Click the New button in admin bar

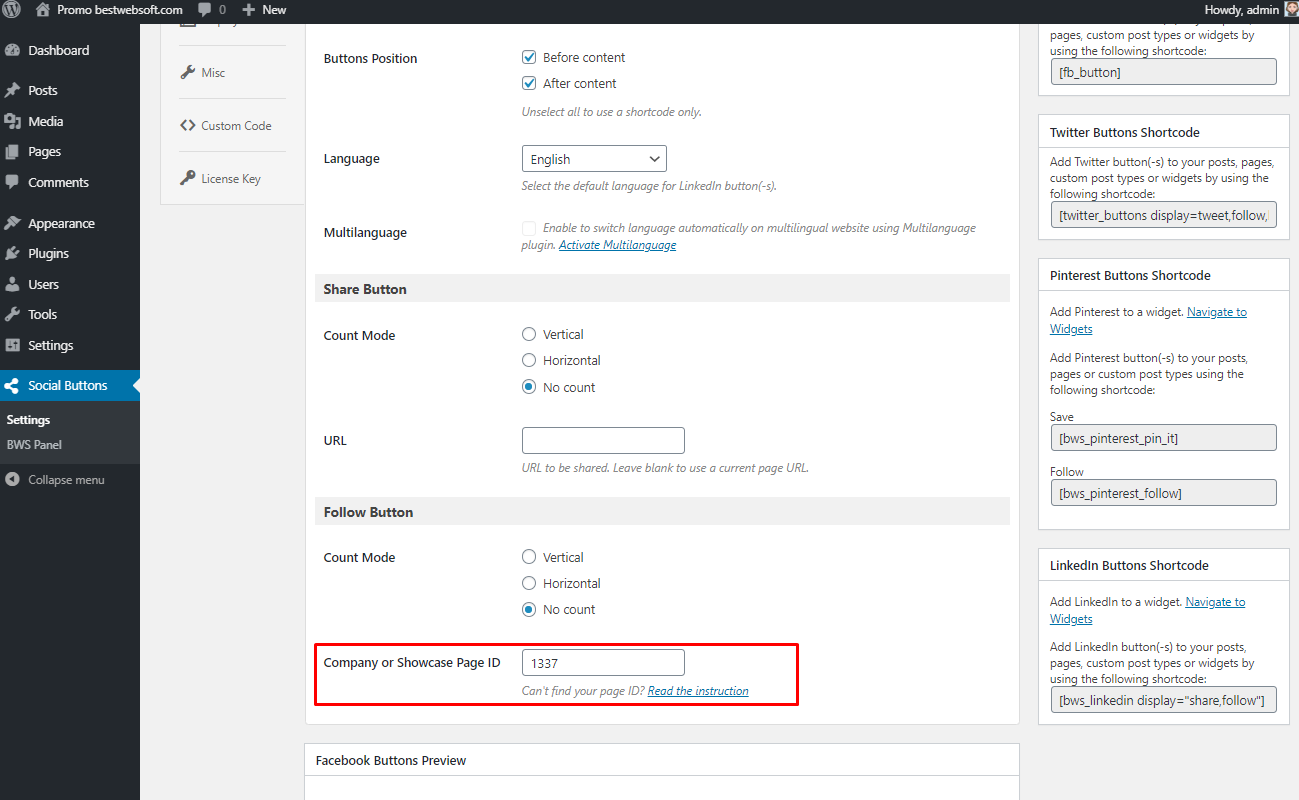tap(264, 10)
